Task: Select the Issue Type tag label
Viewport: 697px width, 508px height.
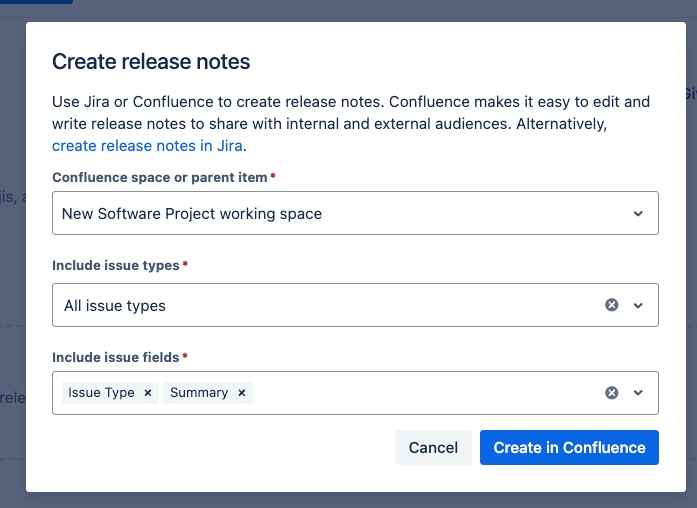Action: [x=101, y=393]
